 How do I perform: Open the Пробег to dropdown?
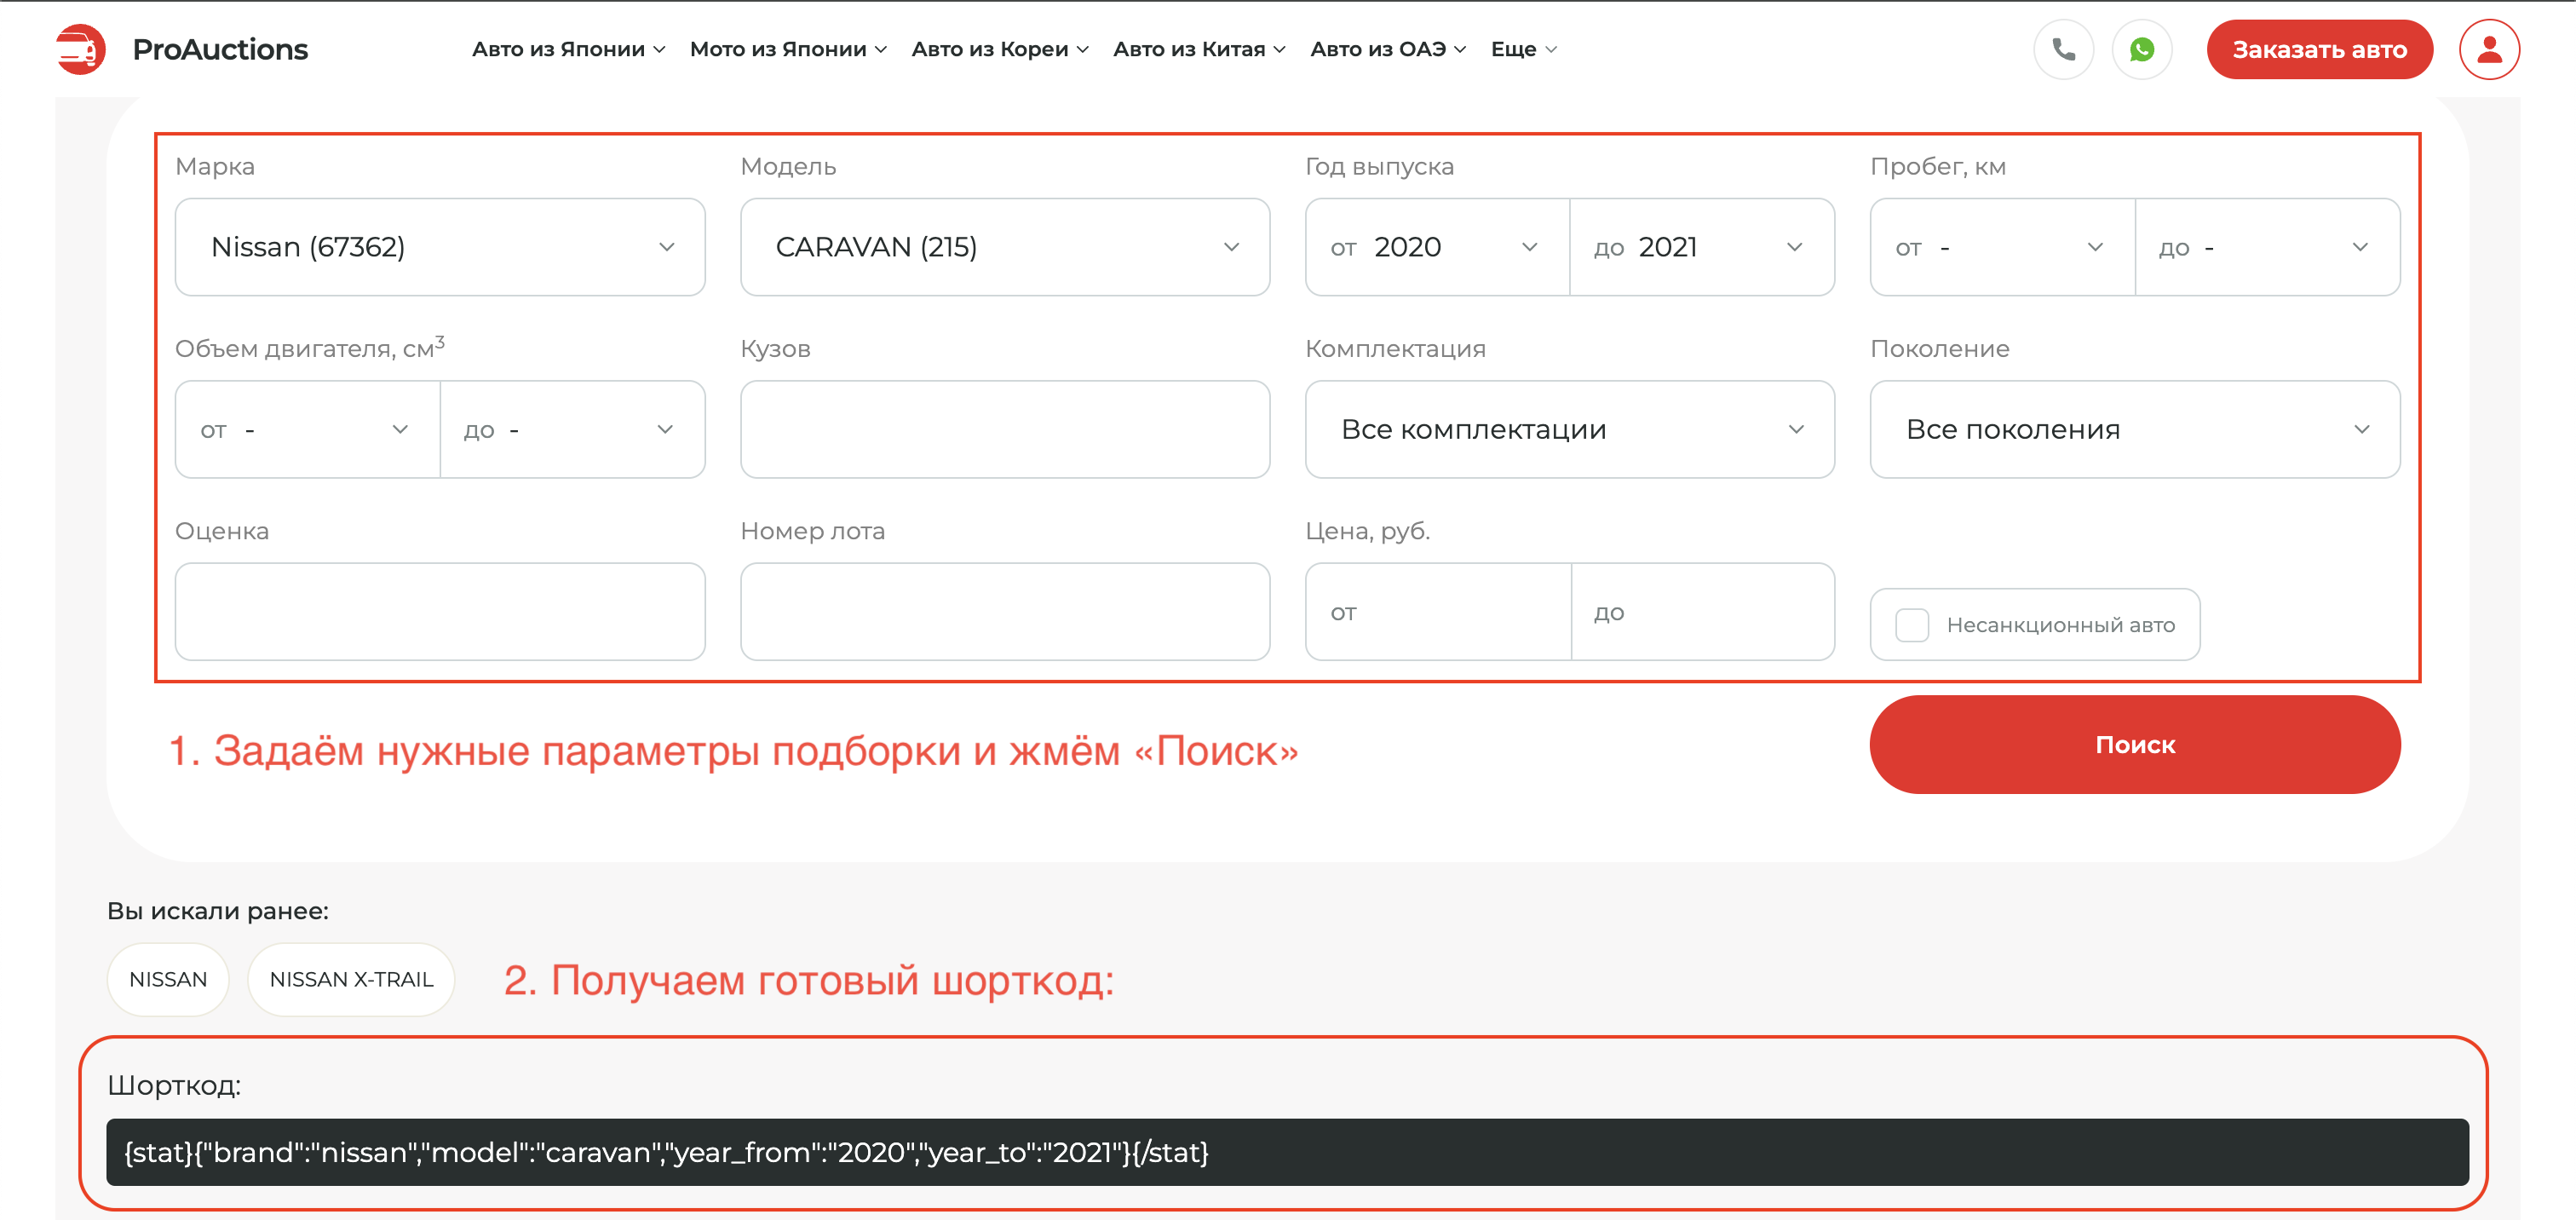2267,247
